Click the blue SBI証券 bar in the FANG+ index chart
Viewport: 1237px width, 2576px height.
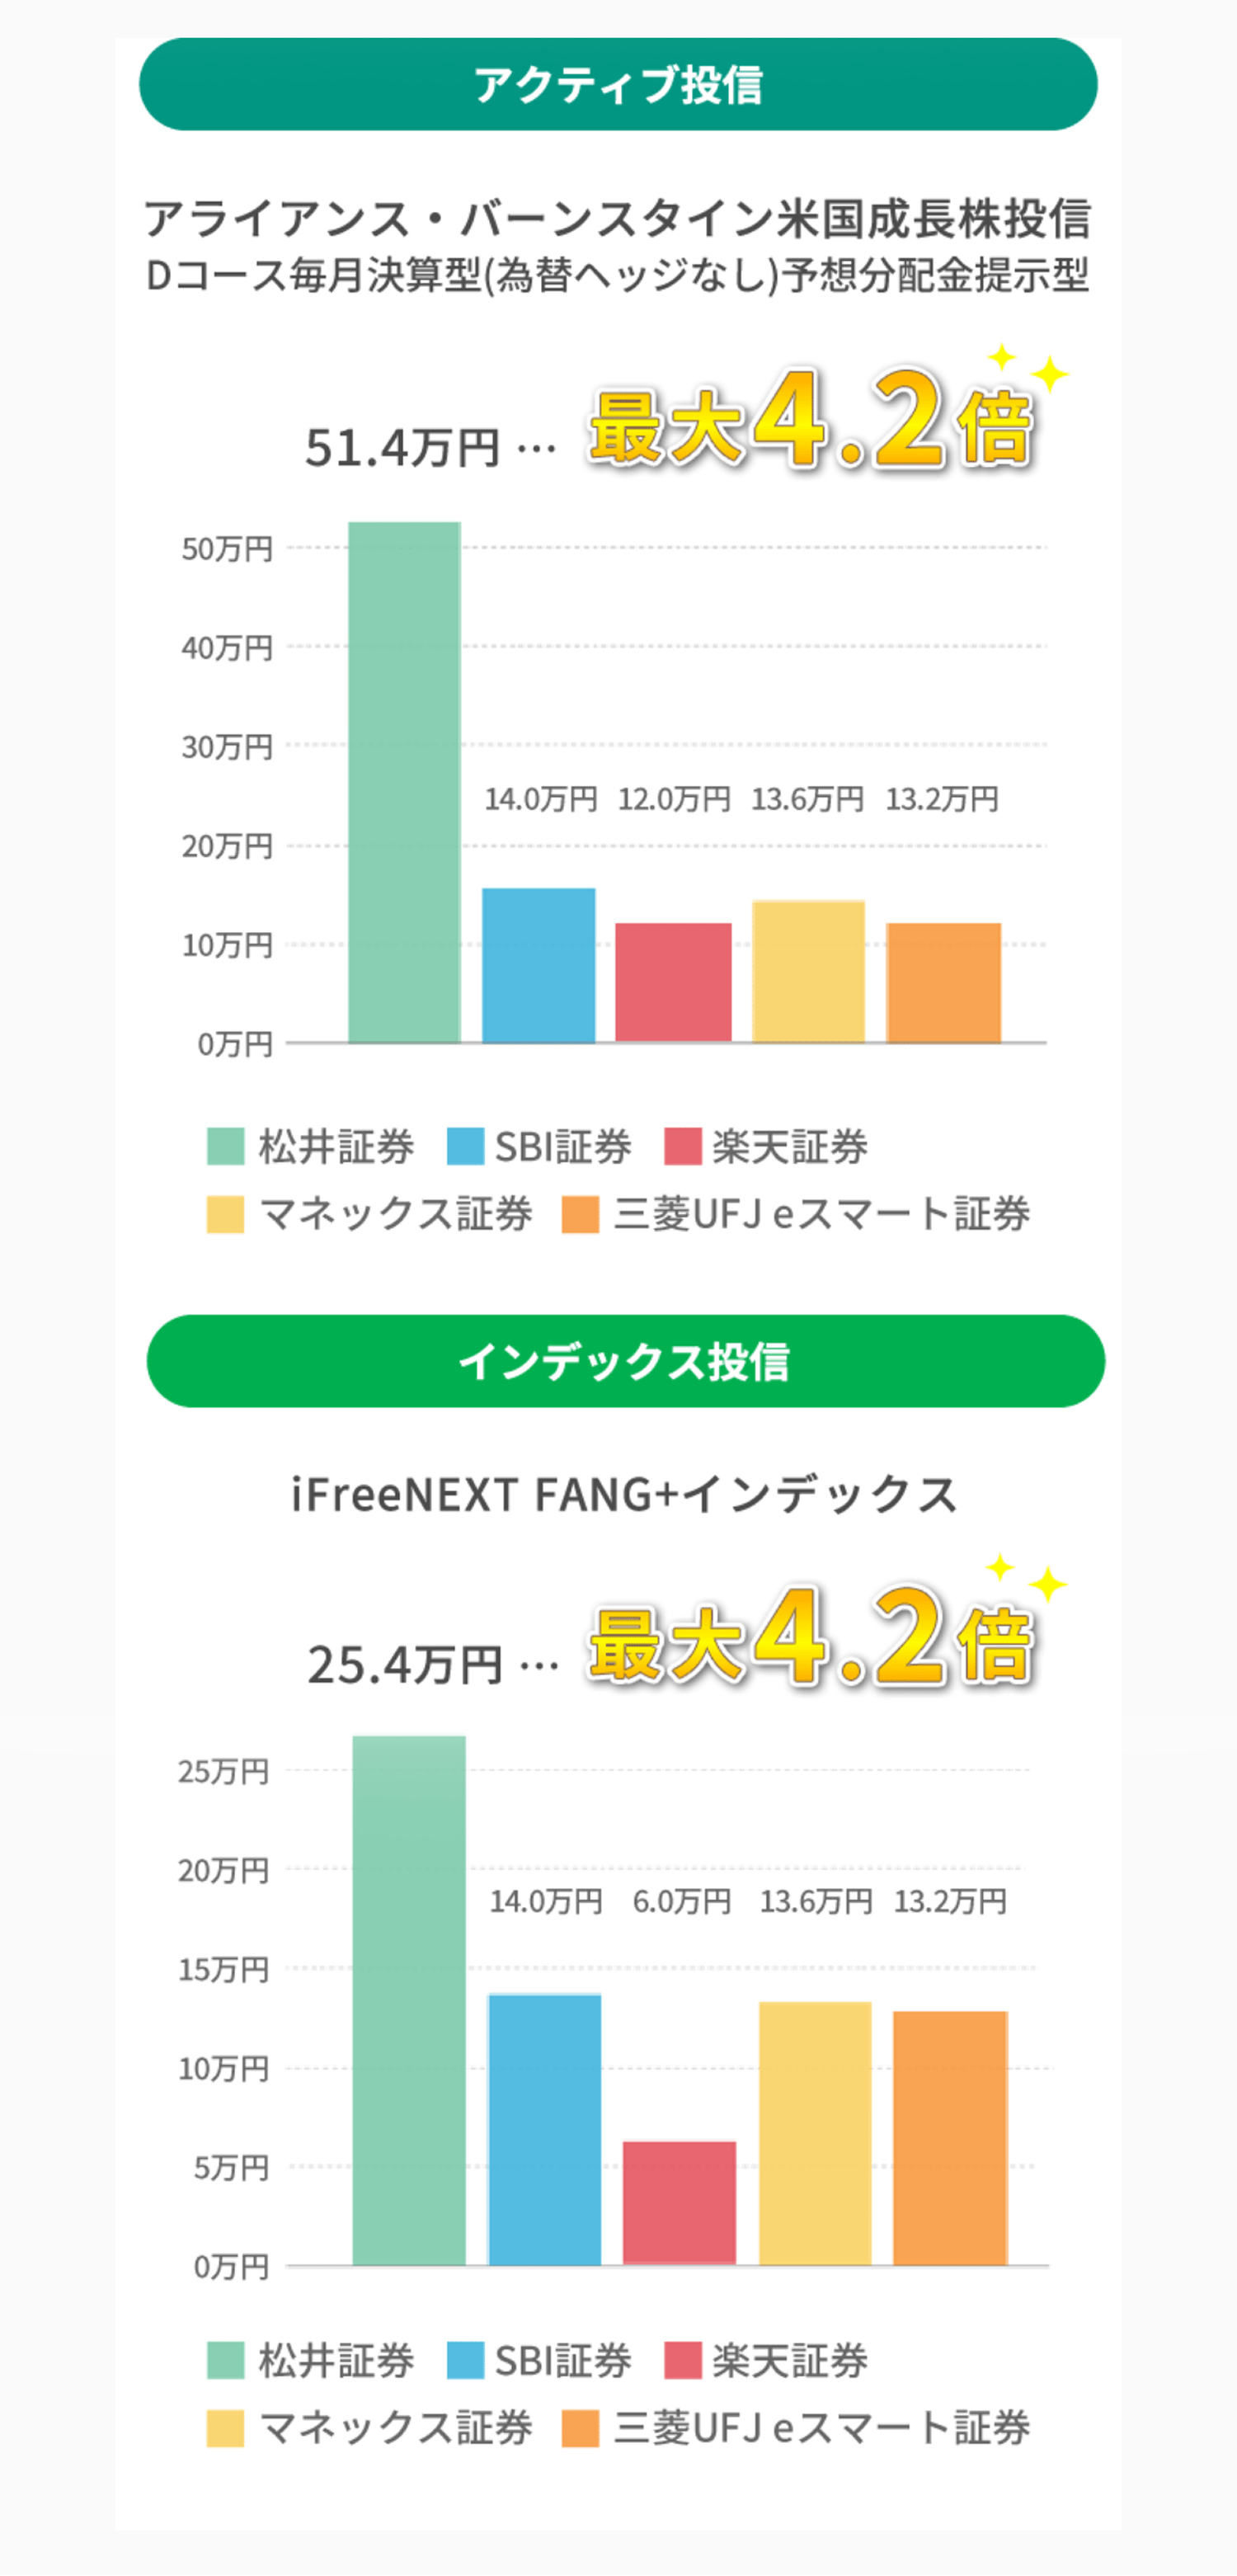point(544,2129)
